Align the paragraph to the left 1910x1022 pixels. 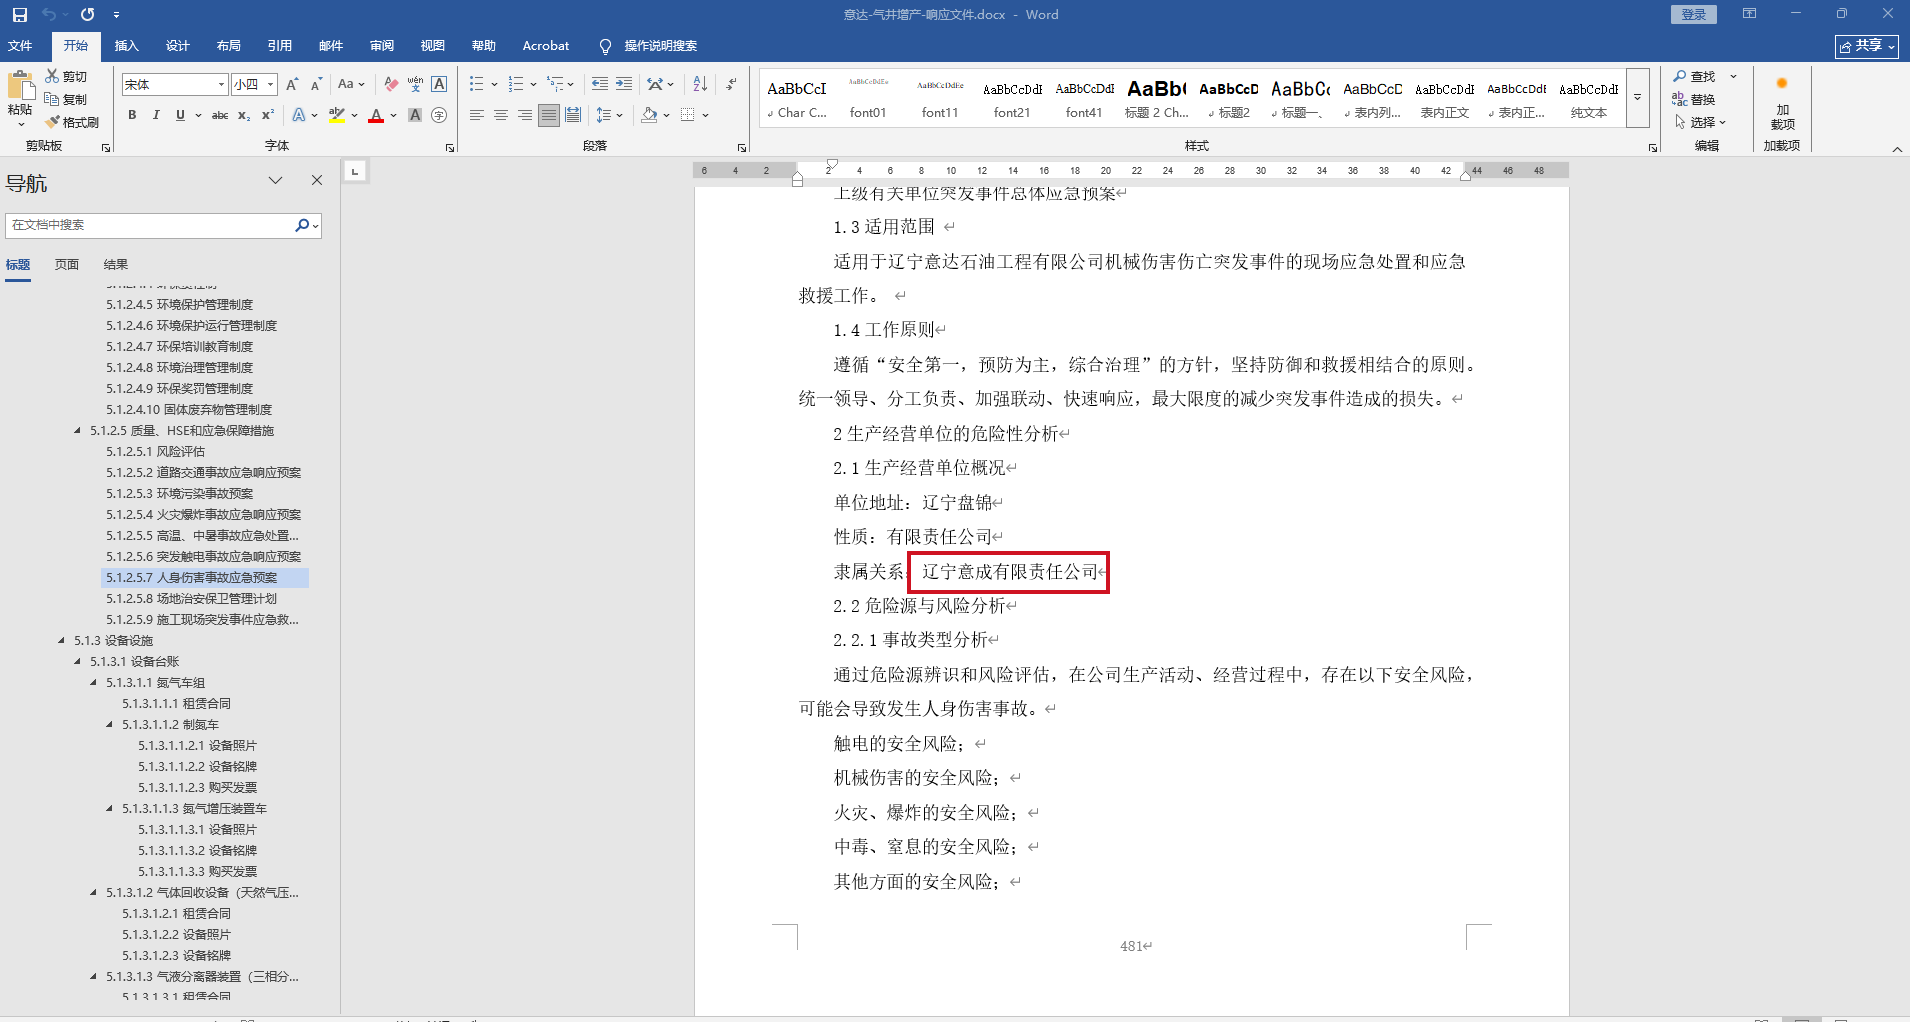[477, 115]
